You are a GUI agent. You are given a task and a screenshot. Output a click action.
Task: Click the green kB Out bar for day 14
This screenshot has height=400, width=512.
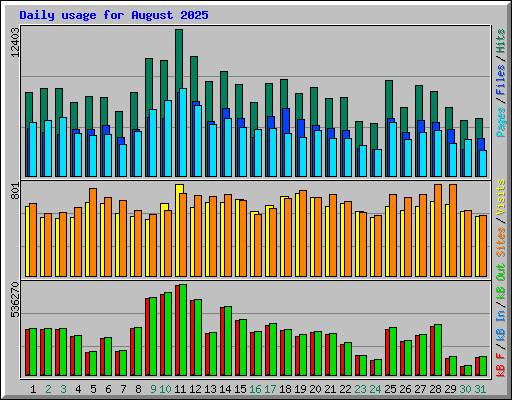228,341
